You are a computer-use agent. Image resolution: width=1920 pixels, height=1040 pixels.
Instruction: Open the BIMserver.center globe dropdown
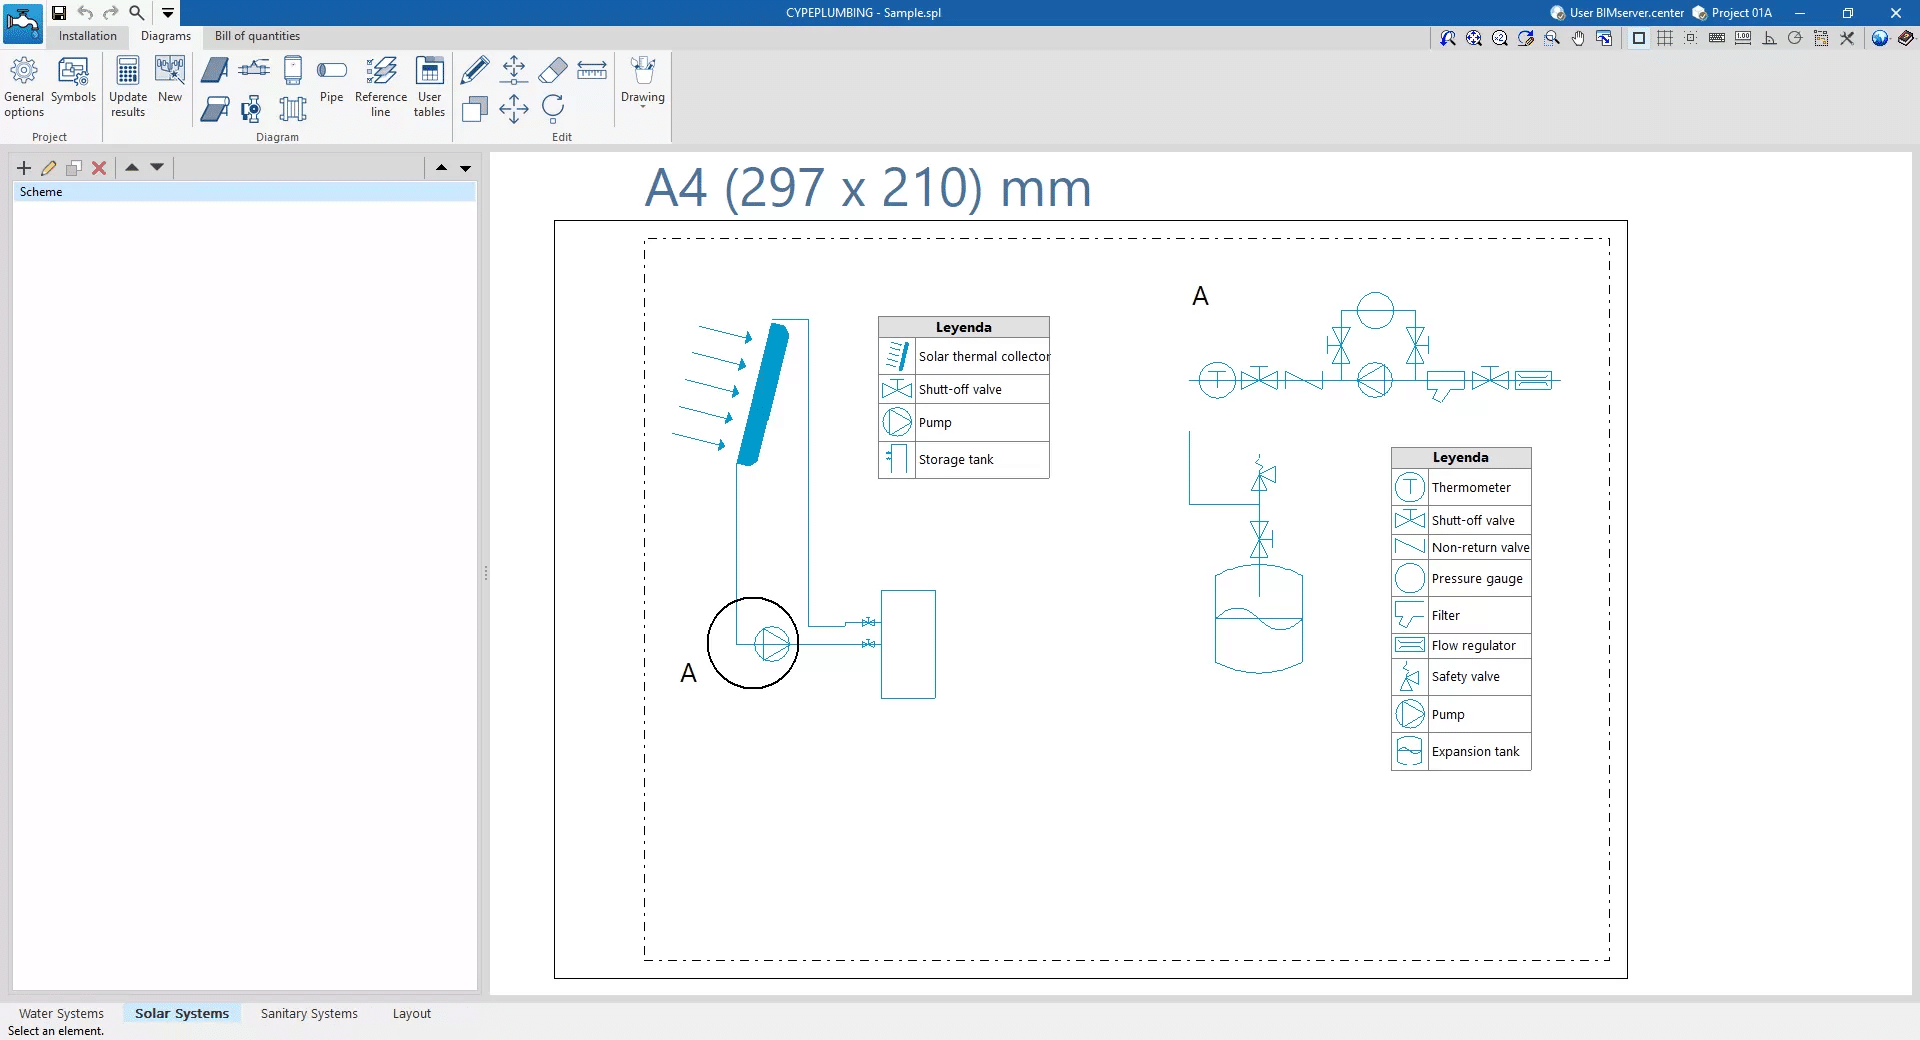1880,38
